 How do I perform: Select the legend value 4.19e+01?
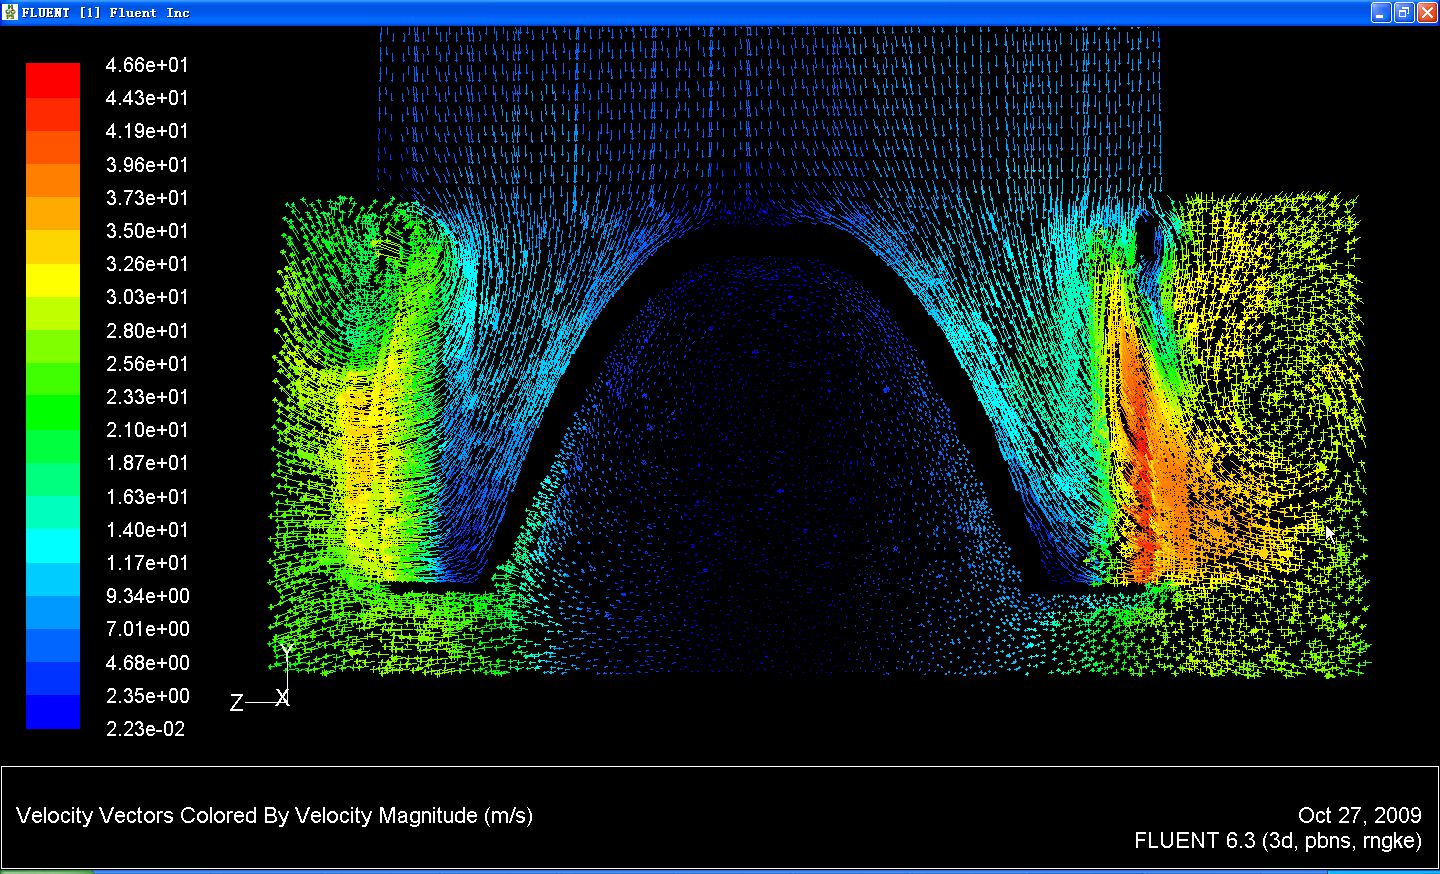pos(147,131)
